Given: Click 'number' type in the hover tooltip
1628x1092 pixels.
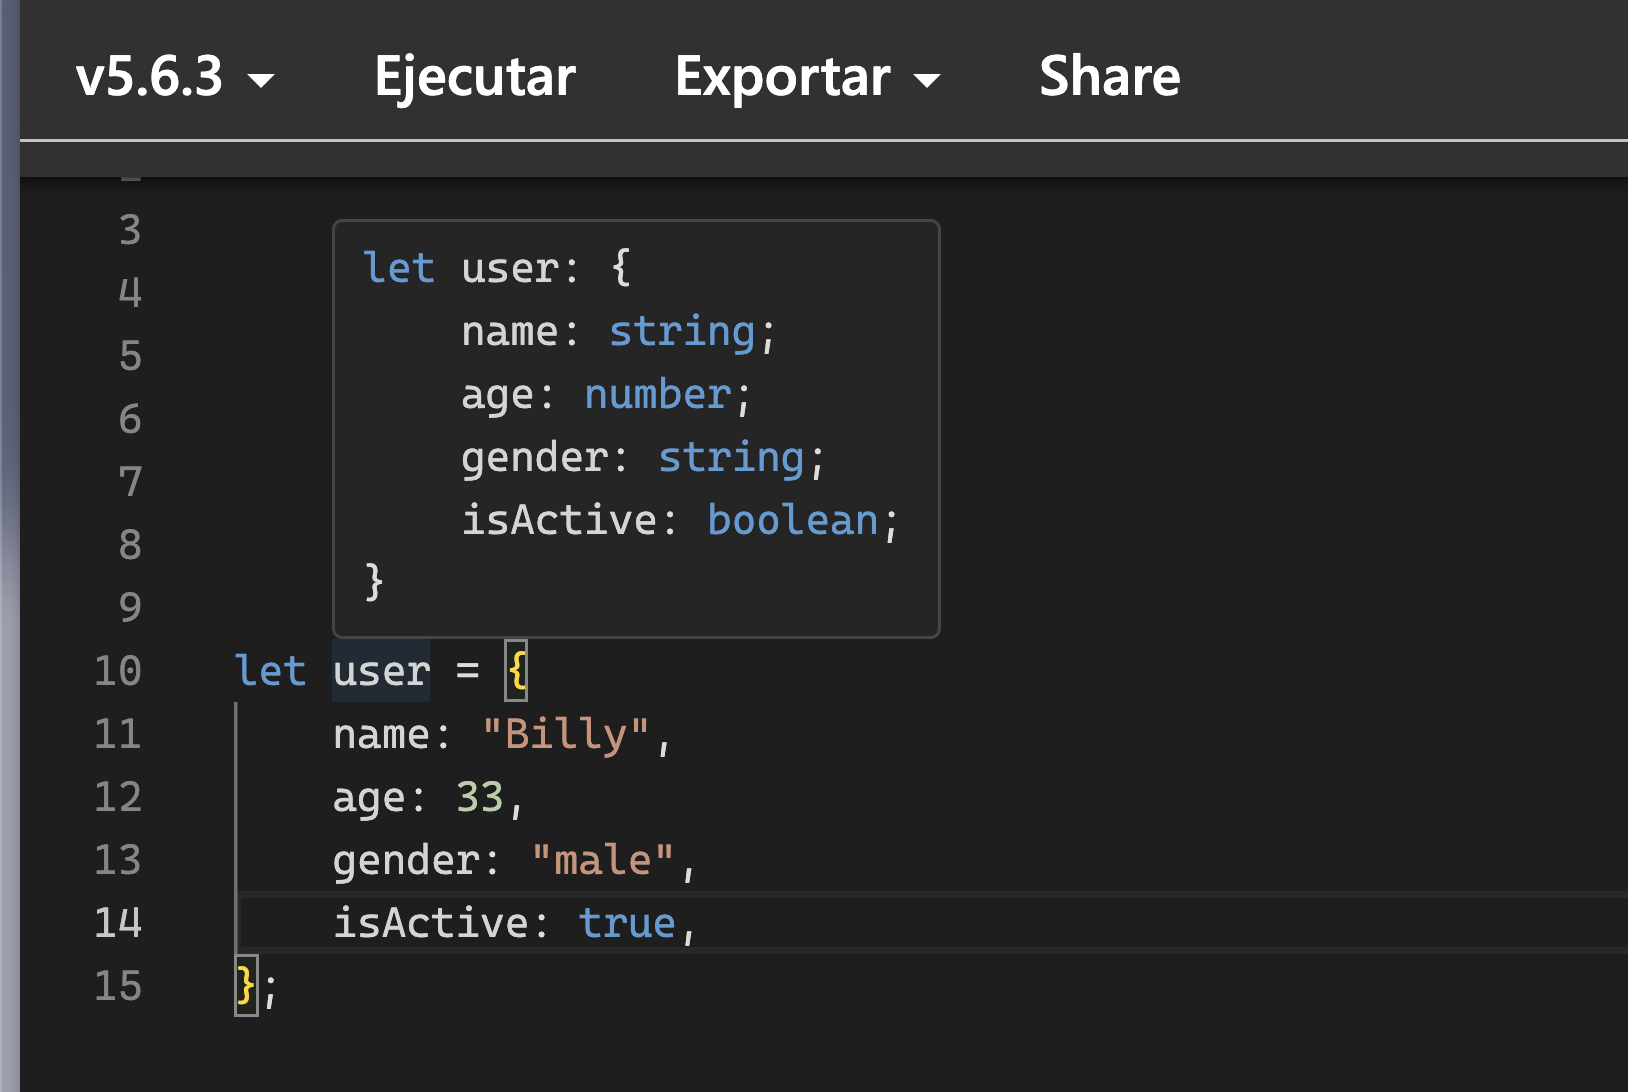Looking at the screenshot, I should 658,394.
